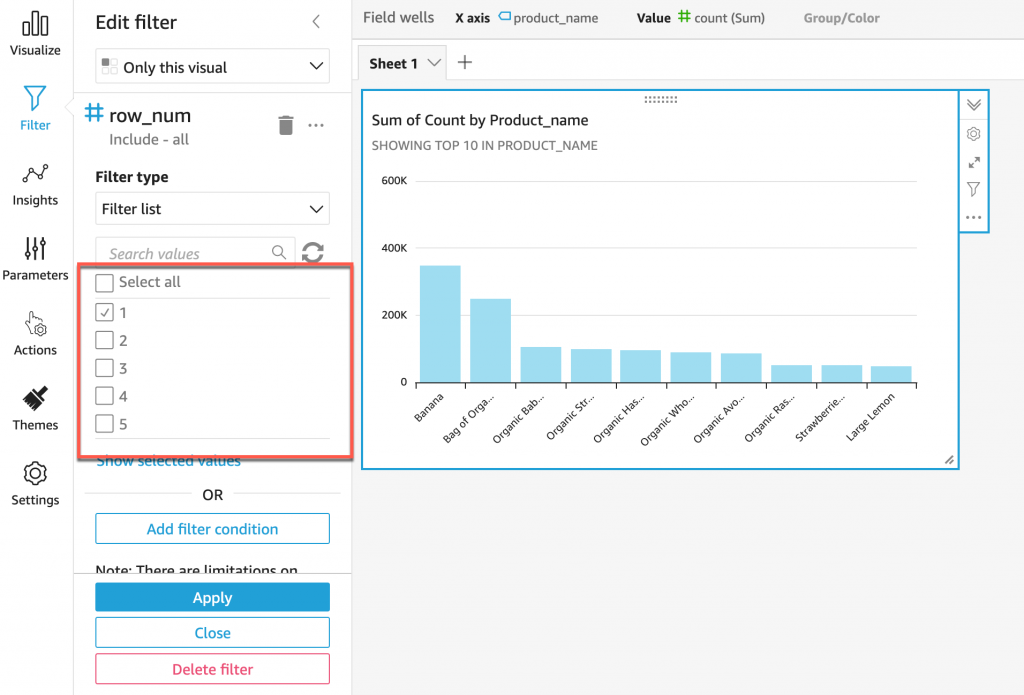
Task: Open the Only this visual dropdown
Action: tap(212, 67)
